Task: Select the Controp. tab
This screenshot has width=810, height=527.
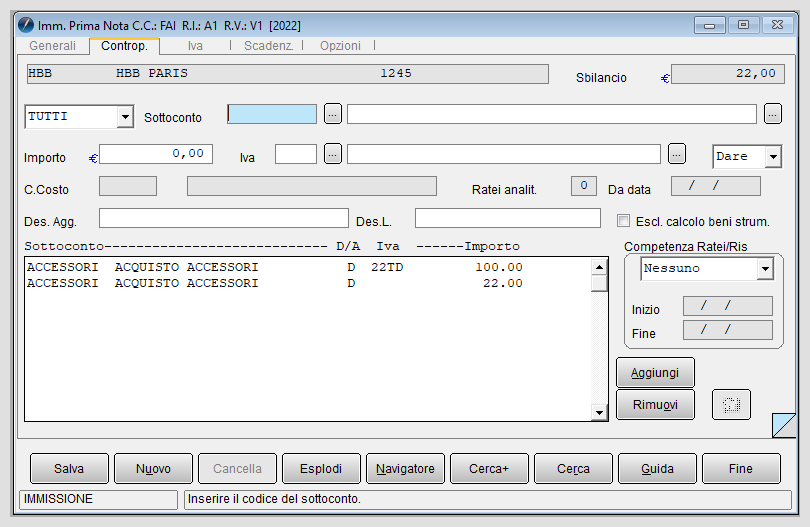Action: coord(124,45)
